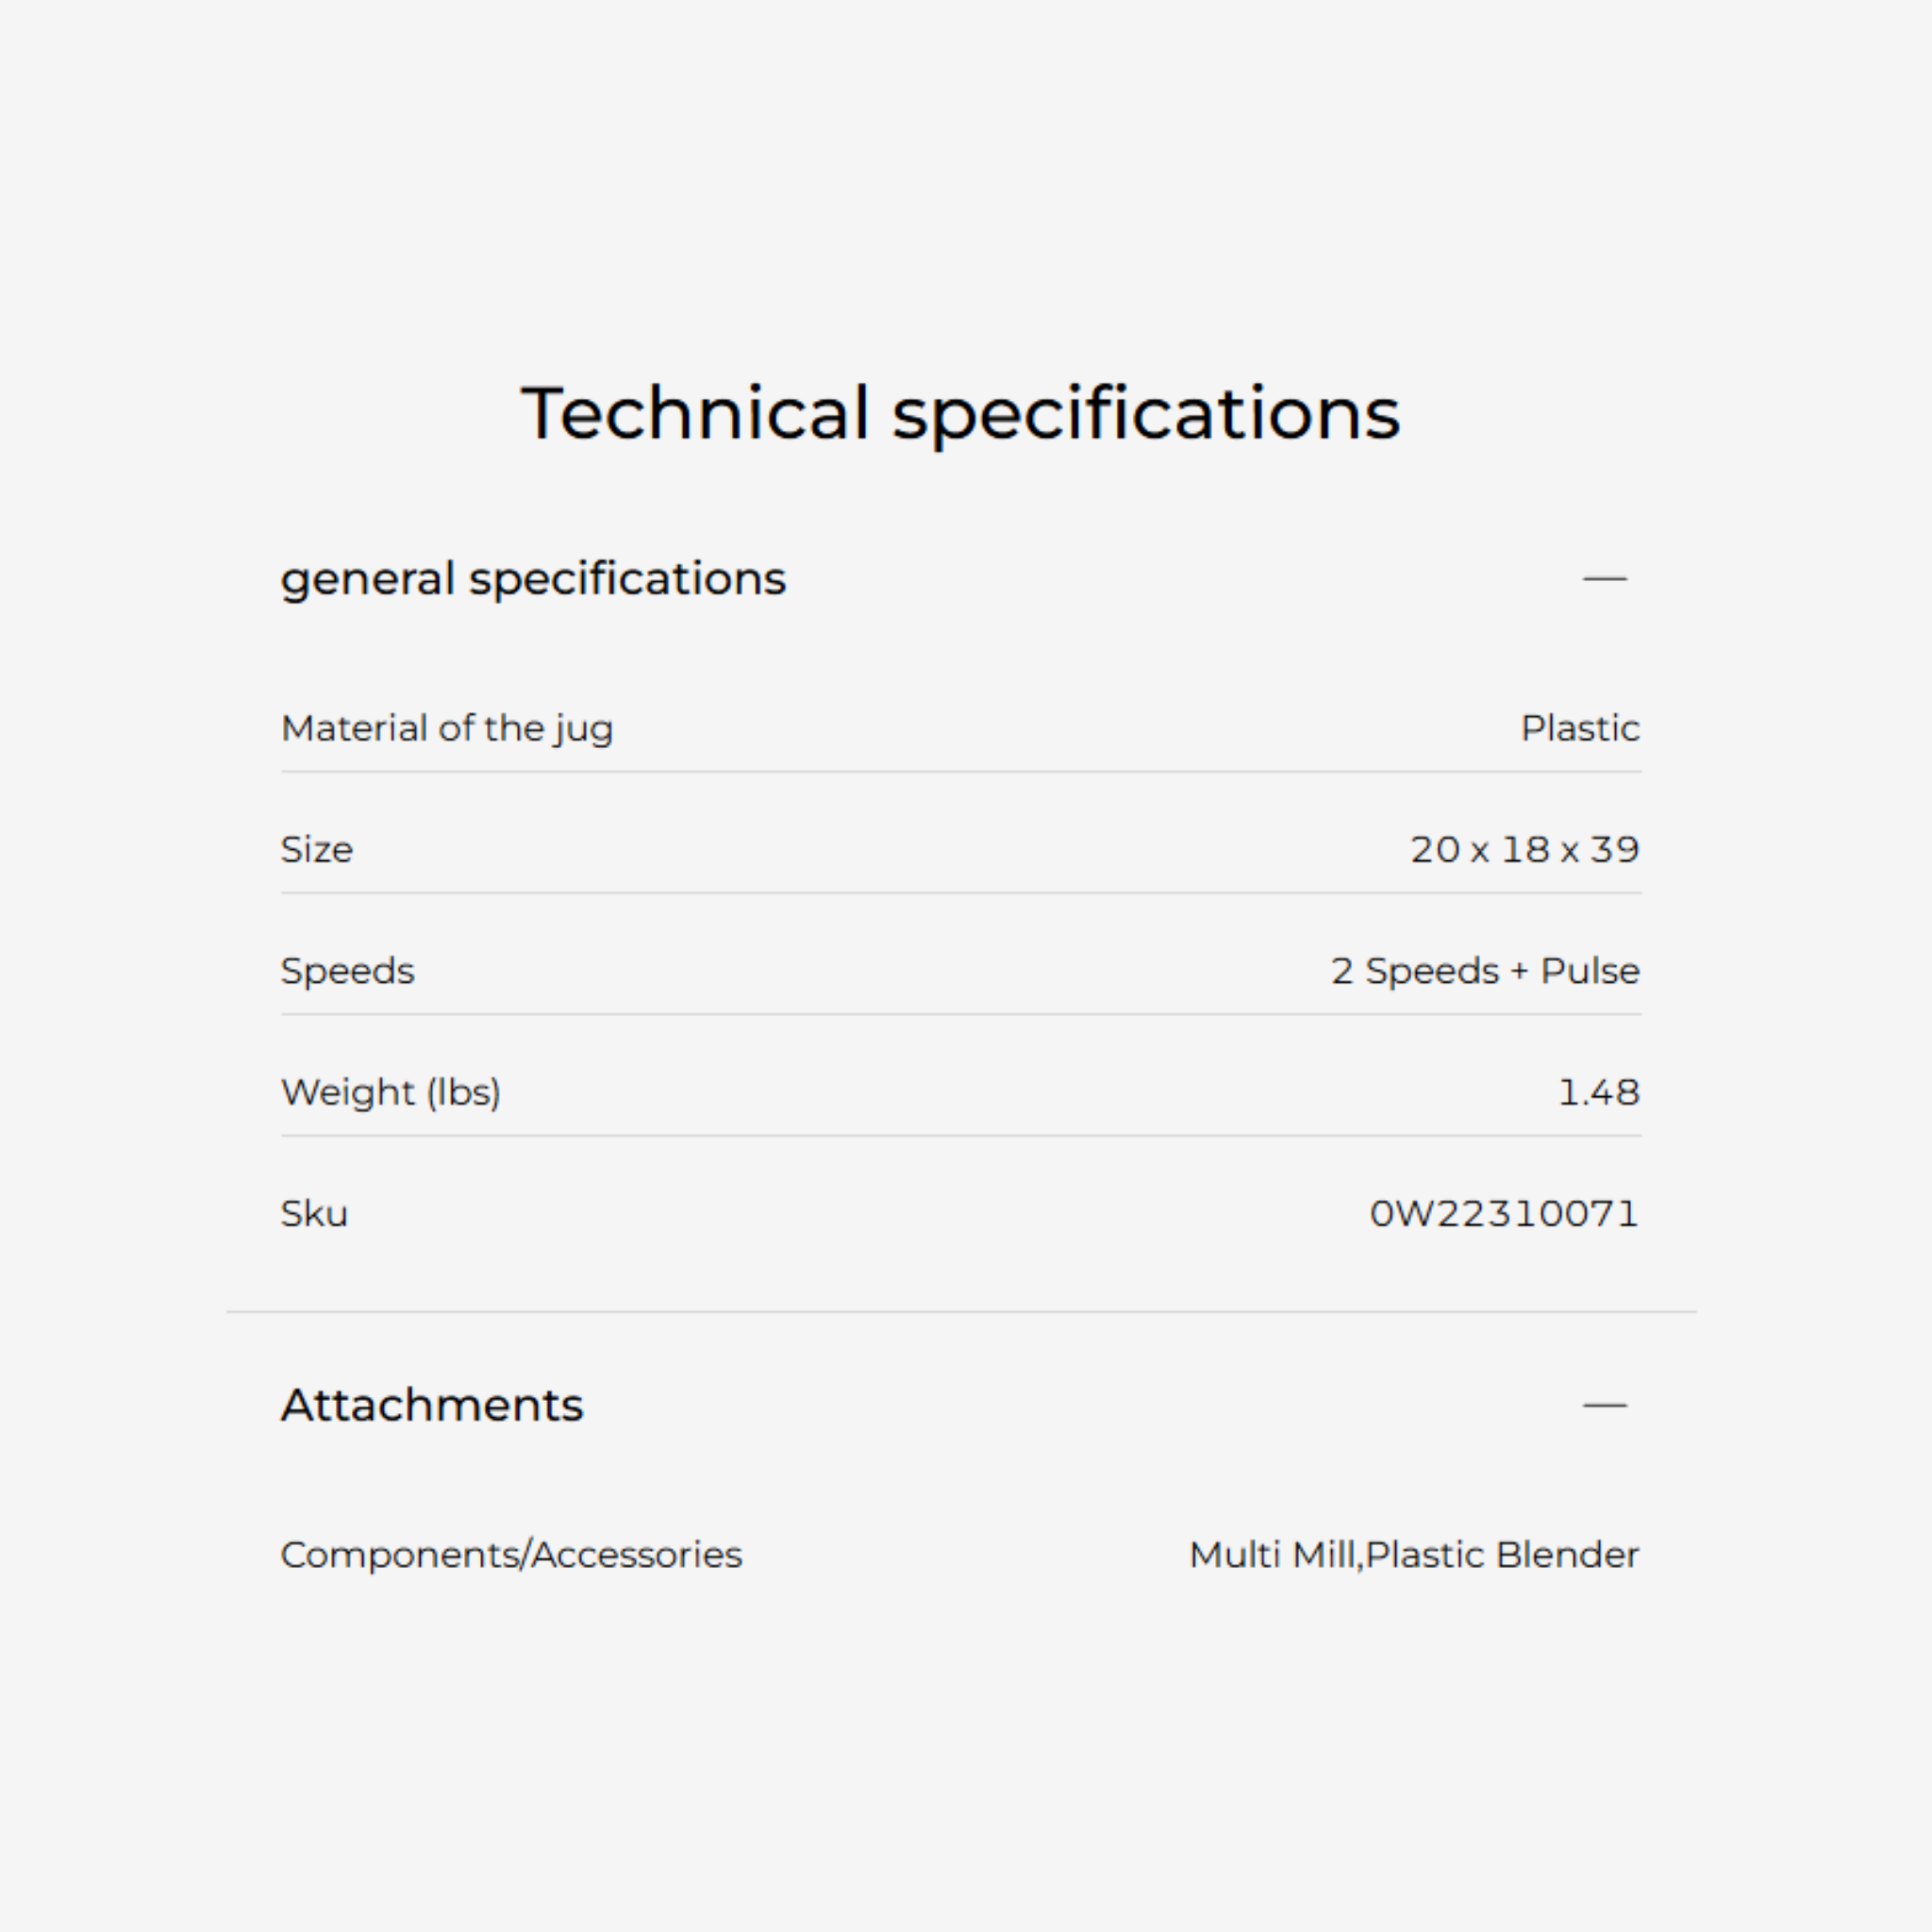Click the Speeds row label

(347, 971)
